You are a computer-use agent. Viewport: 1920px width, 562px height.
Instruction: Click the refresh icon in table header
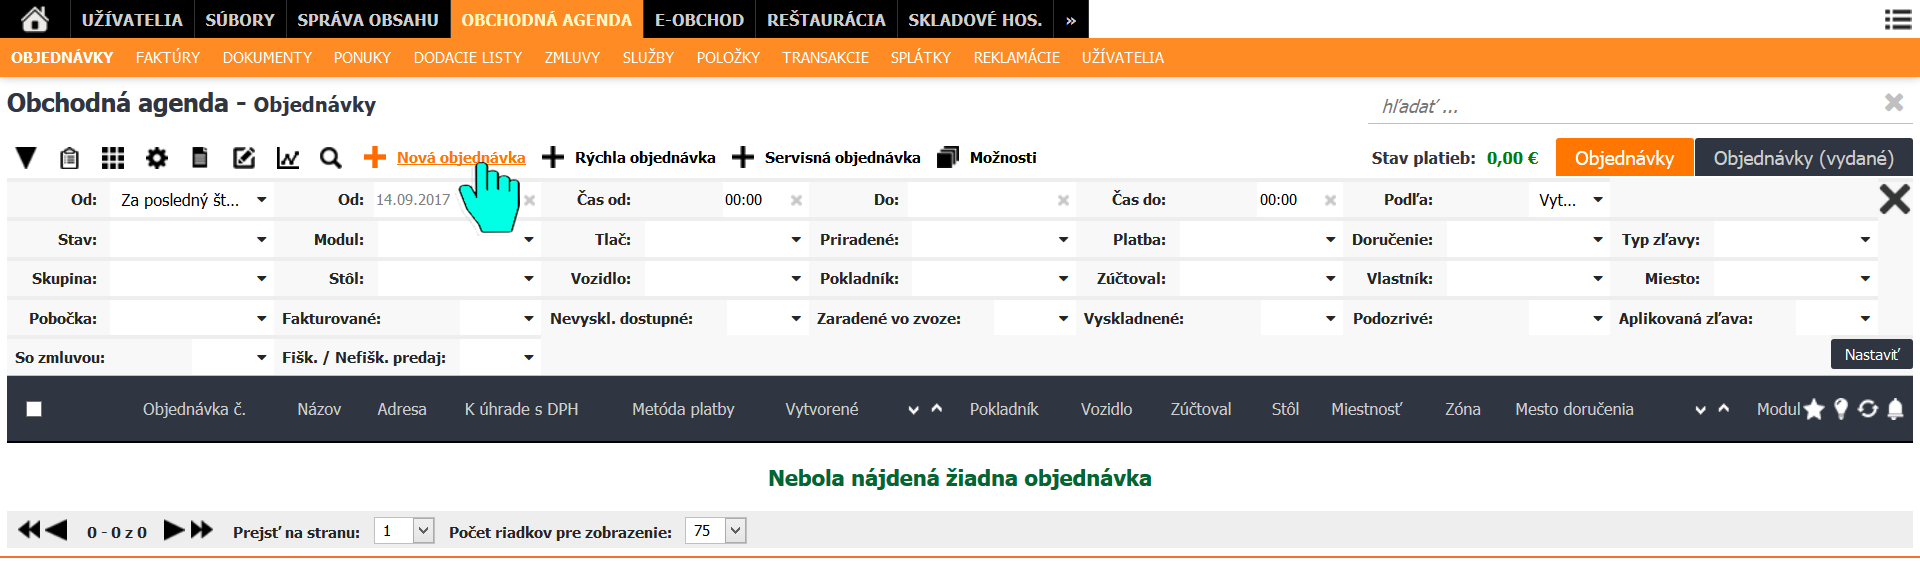(x=1868, y=409)
